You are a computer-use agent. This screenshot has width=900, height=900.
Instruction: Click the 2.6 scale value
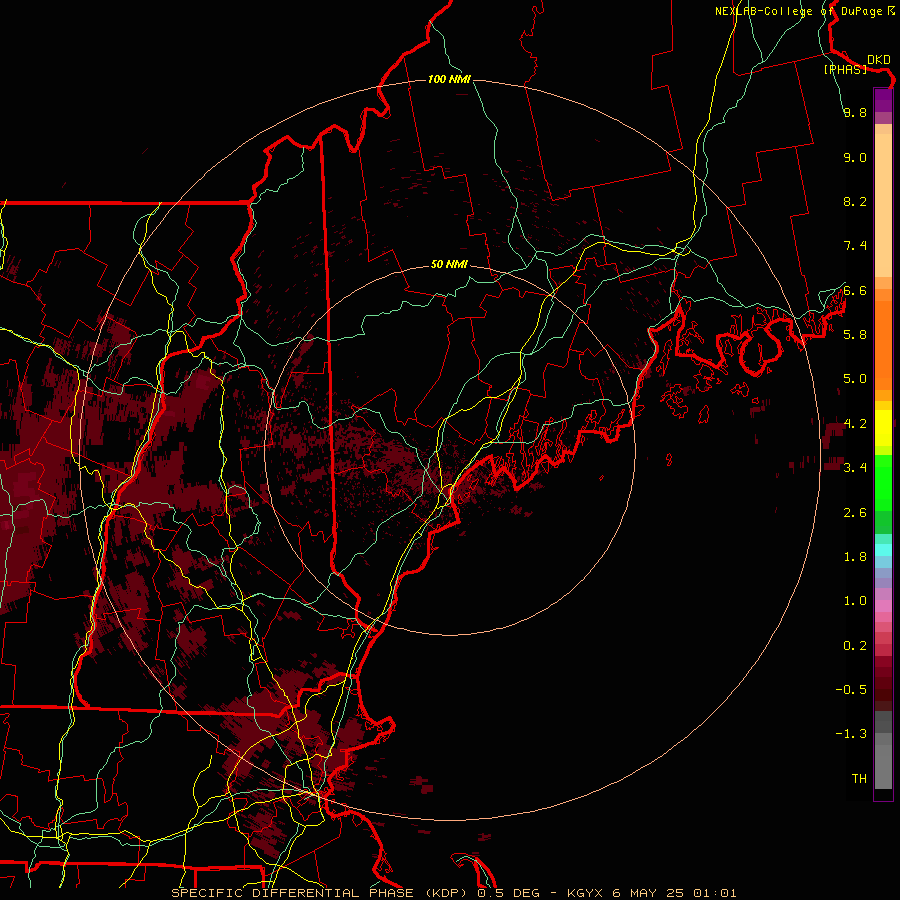(855, 512)
